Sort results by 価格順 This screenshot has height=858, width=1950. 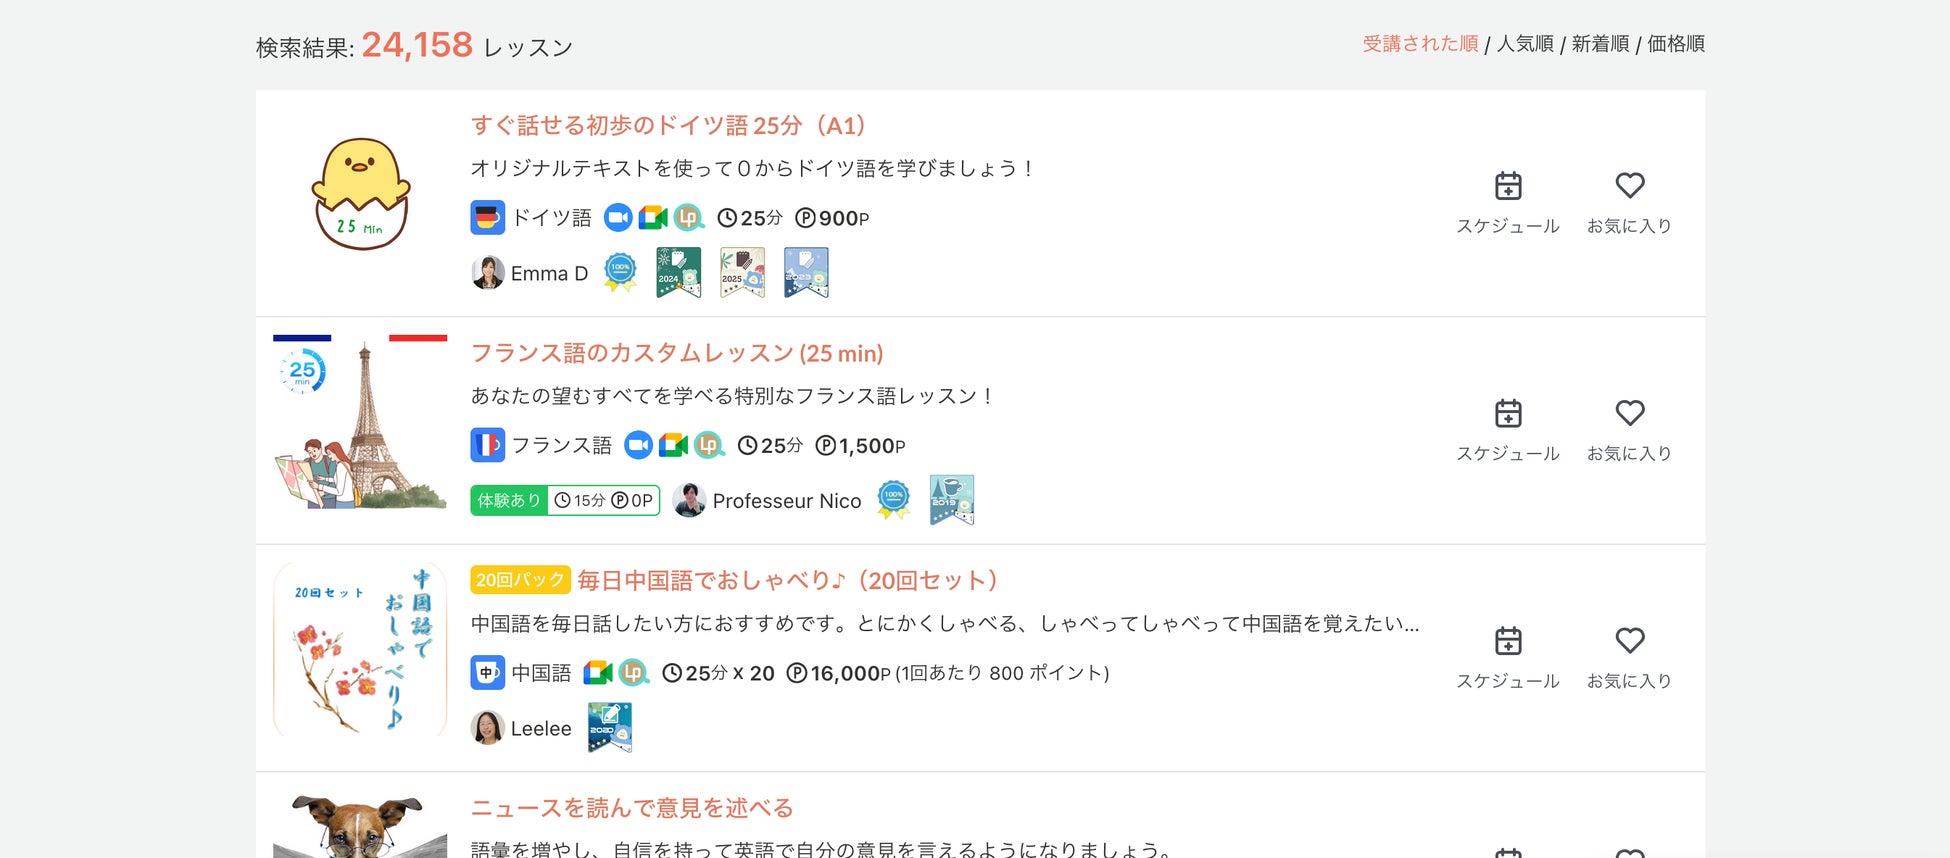[x=1676, y=44]
